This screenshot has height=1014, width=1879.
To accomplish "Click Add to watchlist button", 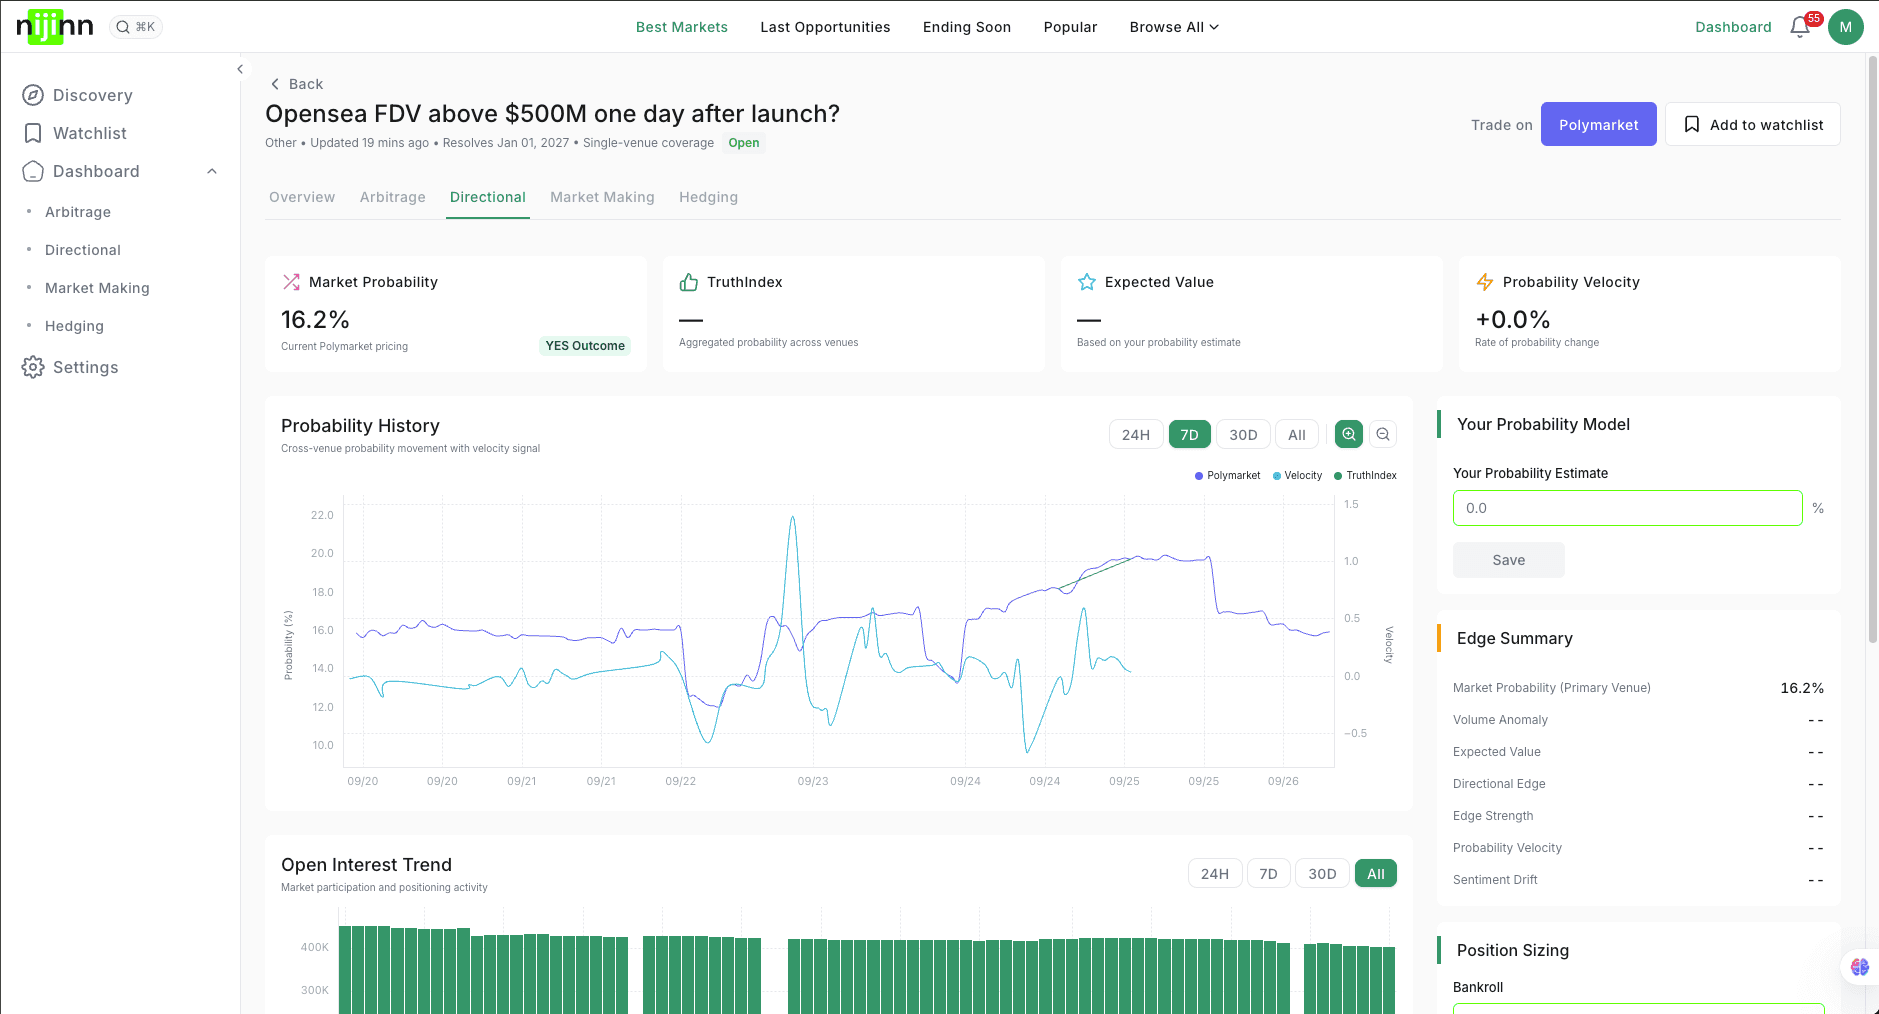I will point(1752,124).
